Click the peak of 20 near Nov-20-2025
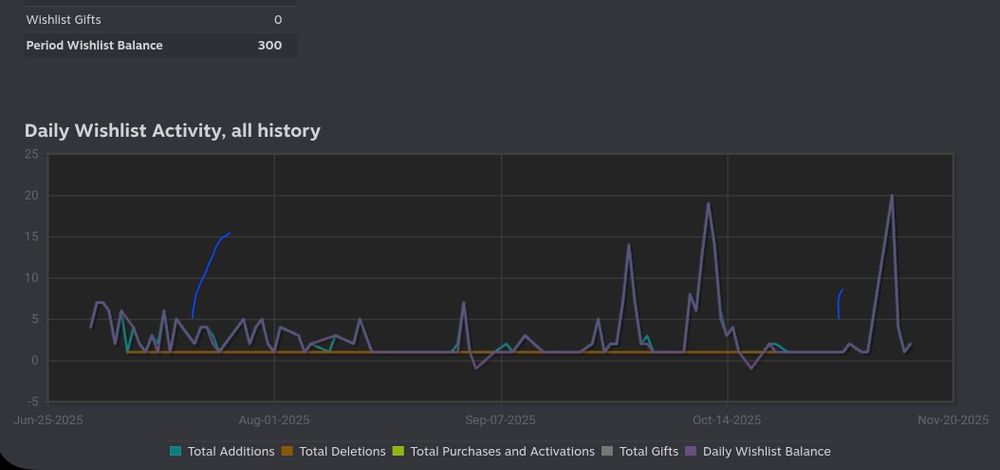The height and width of the screenshot is (470, 1000). (x=892, y=196)
